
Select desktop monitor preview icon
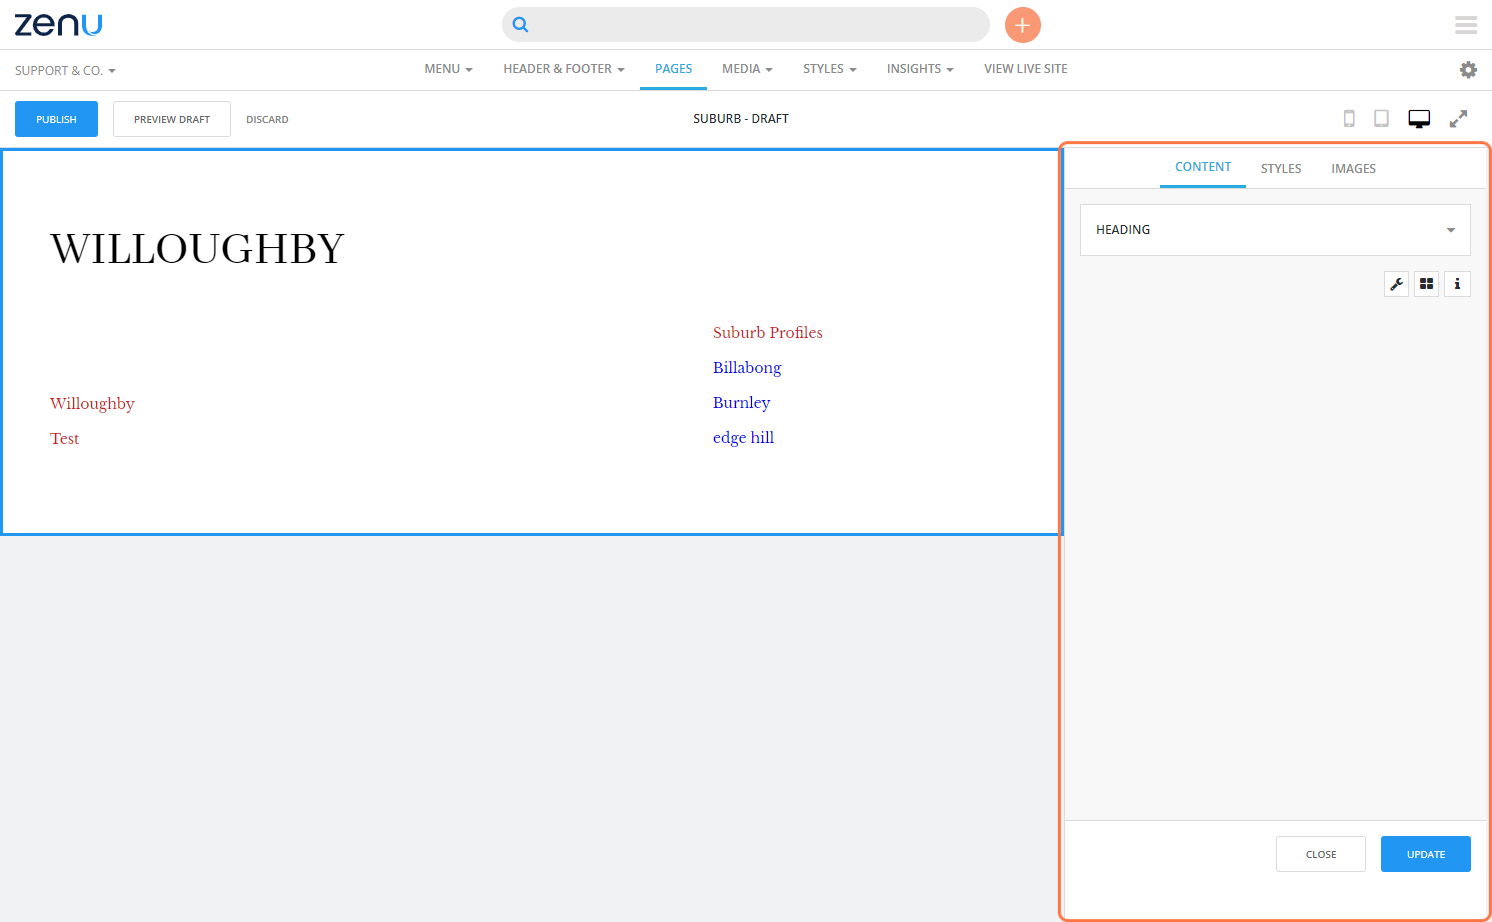click(x=1419, y=119)
